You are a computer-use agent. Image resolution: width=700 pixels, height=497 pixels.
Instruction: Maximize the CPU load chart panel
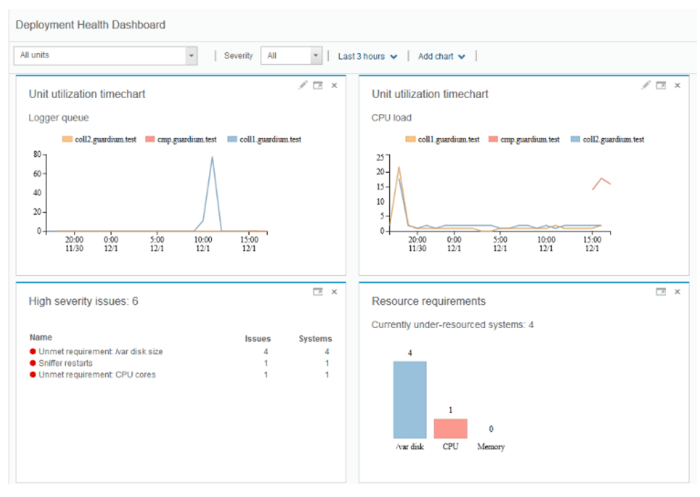pos(661,85)
